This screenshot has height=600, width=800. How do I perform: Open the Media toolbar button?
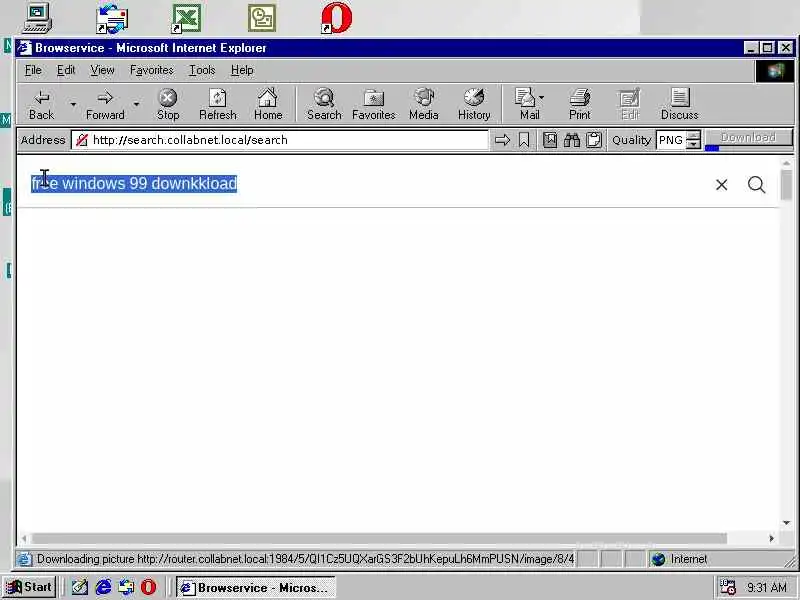(424, 105)
